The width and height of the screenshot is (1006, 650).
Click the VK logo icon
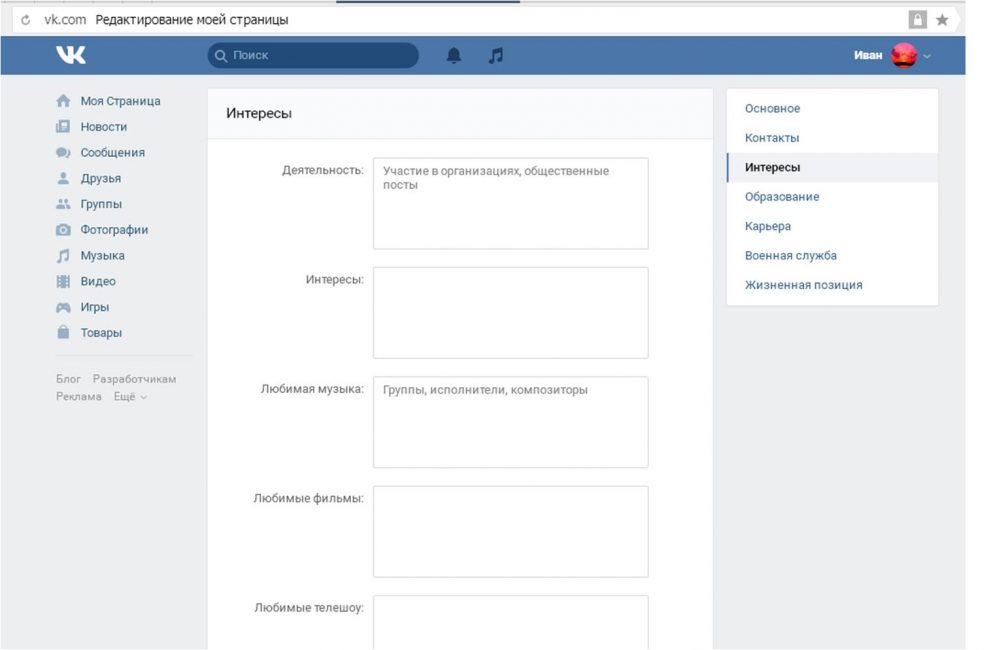coord(71,56)
